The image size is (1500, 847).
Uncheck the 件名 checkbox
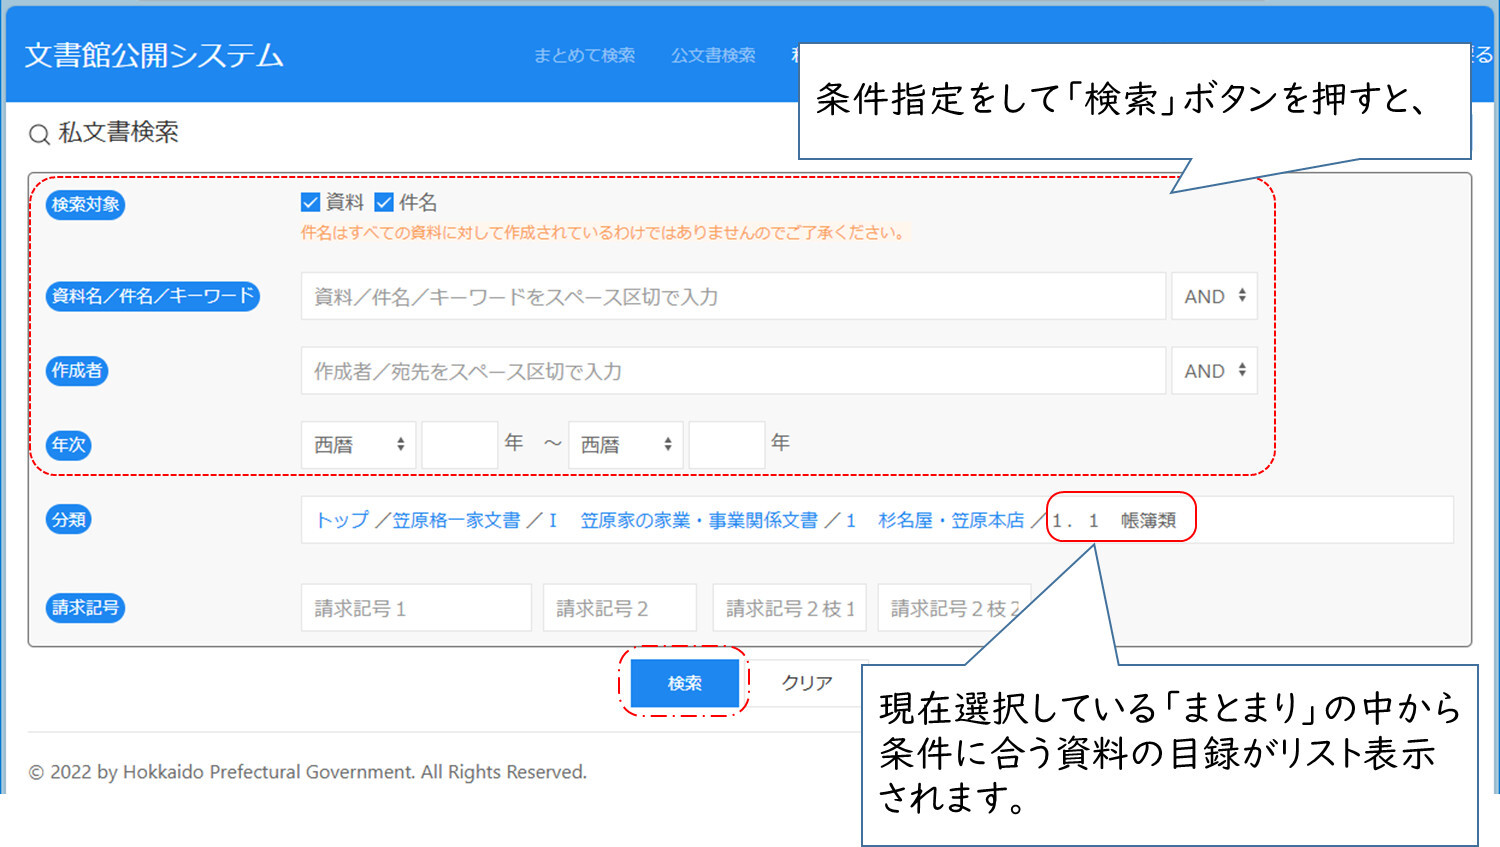[x=384, y=202]
